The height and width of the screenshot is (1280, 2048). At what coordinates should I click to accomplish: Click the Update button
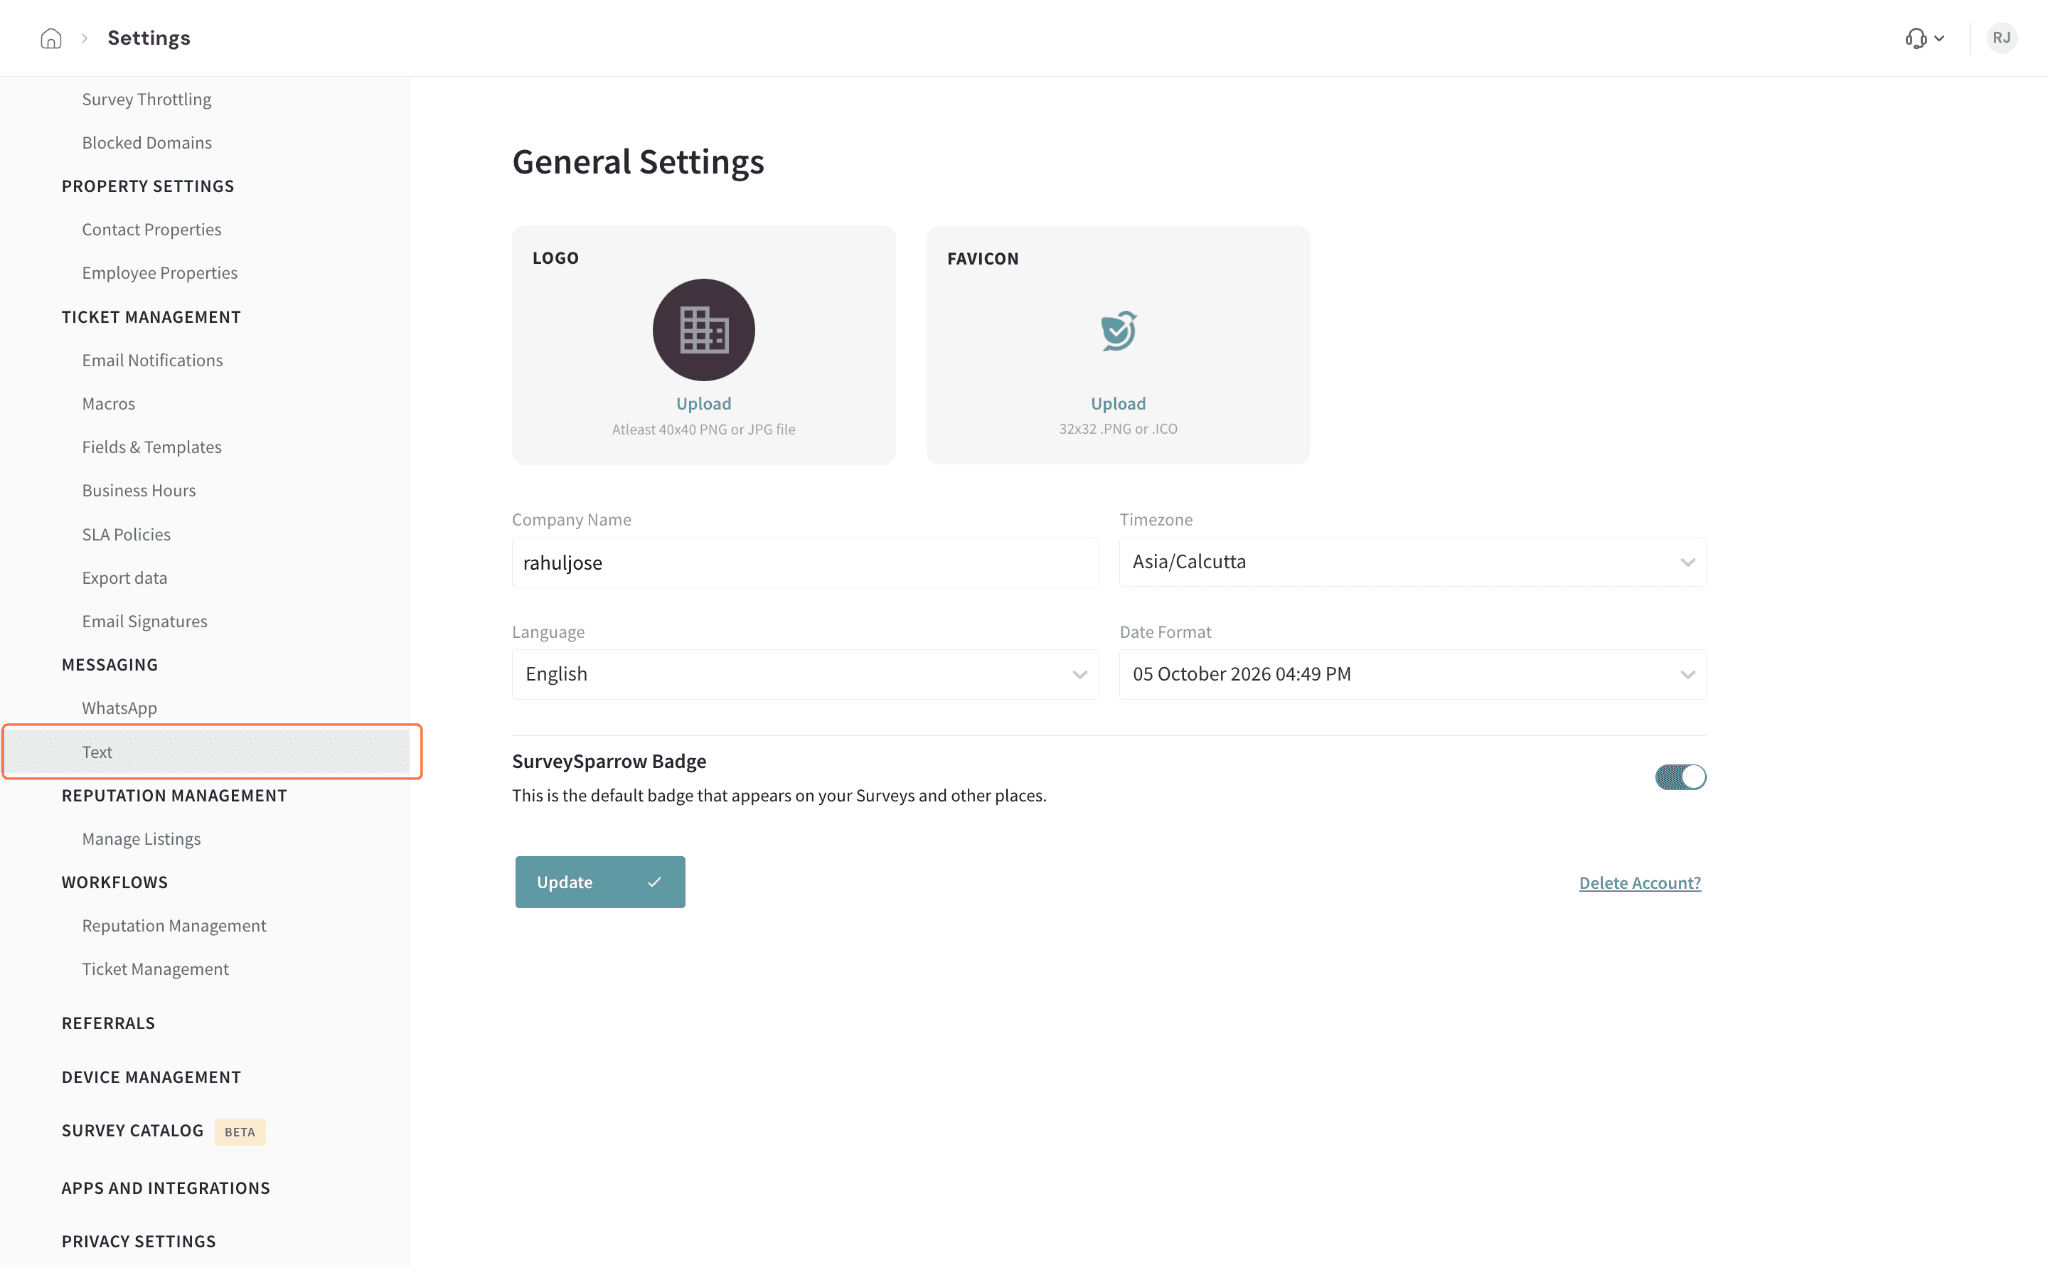pyautogui.click(x=600, y=882)
